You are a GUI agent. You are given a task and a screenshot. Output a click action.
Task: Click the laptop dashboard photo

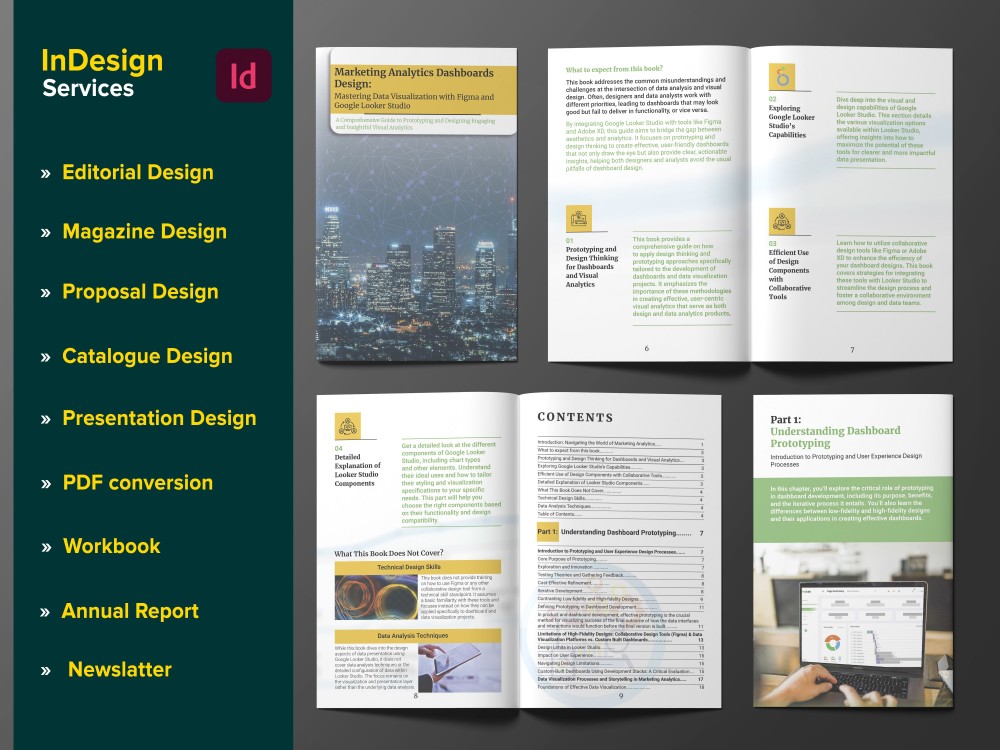click(853, 624)
